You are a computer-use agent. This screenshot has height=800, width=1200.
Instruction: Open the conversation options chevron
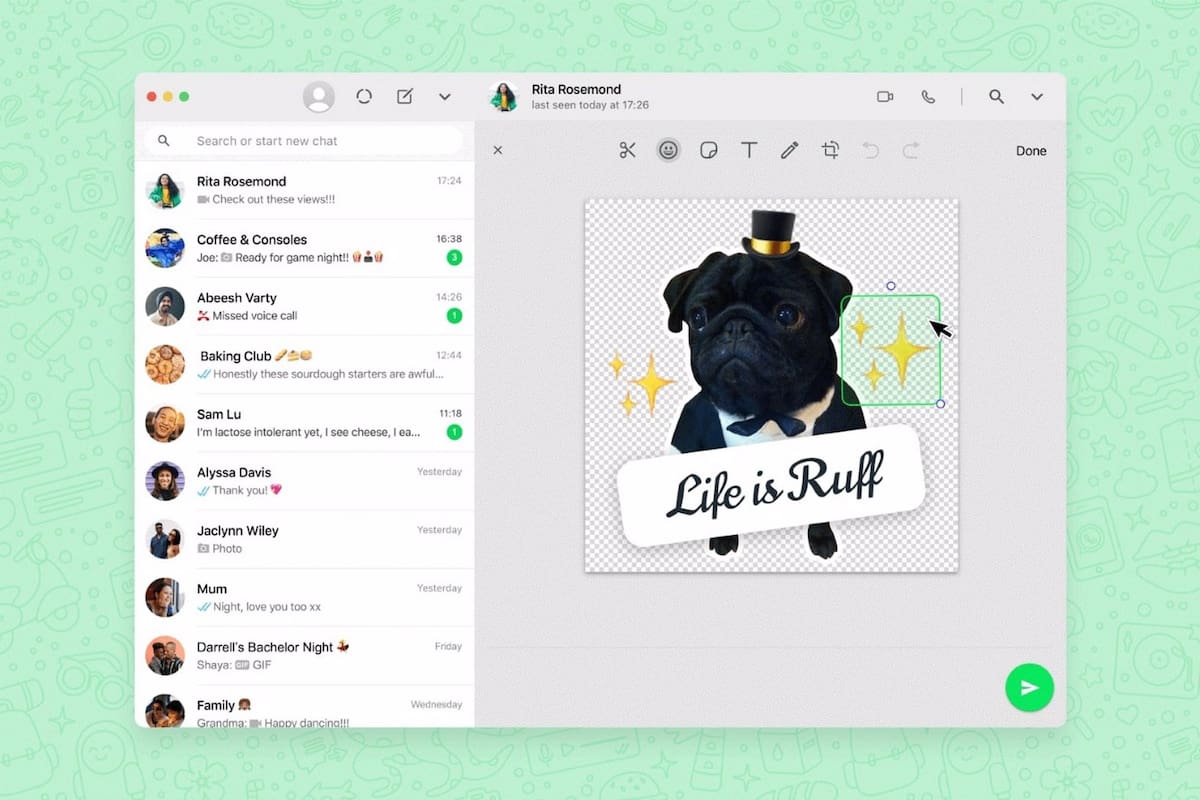1037,97
